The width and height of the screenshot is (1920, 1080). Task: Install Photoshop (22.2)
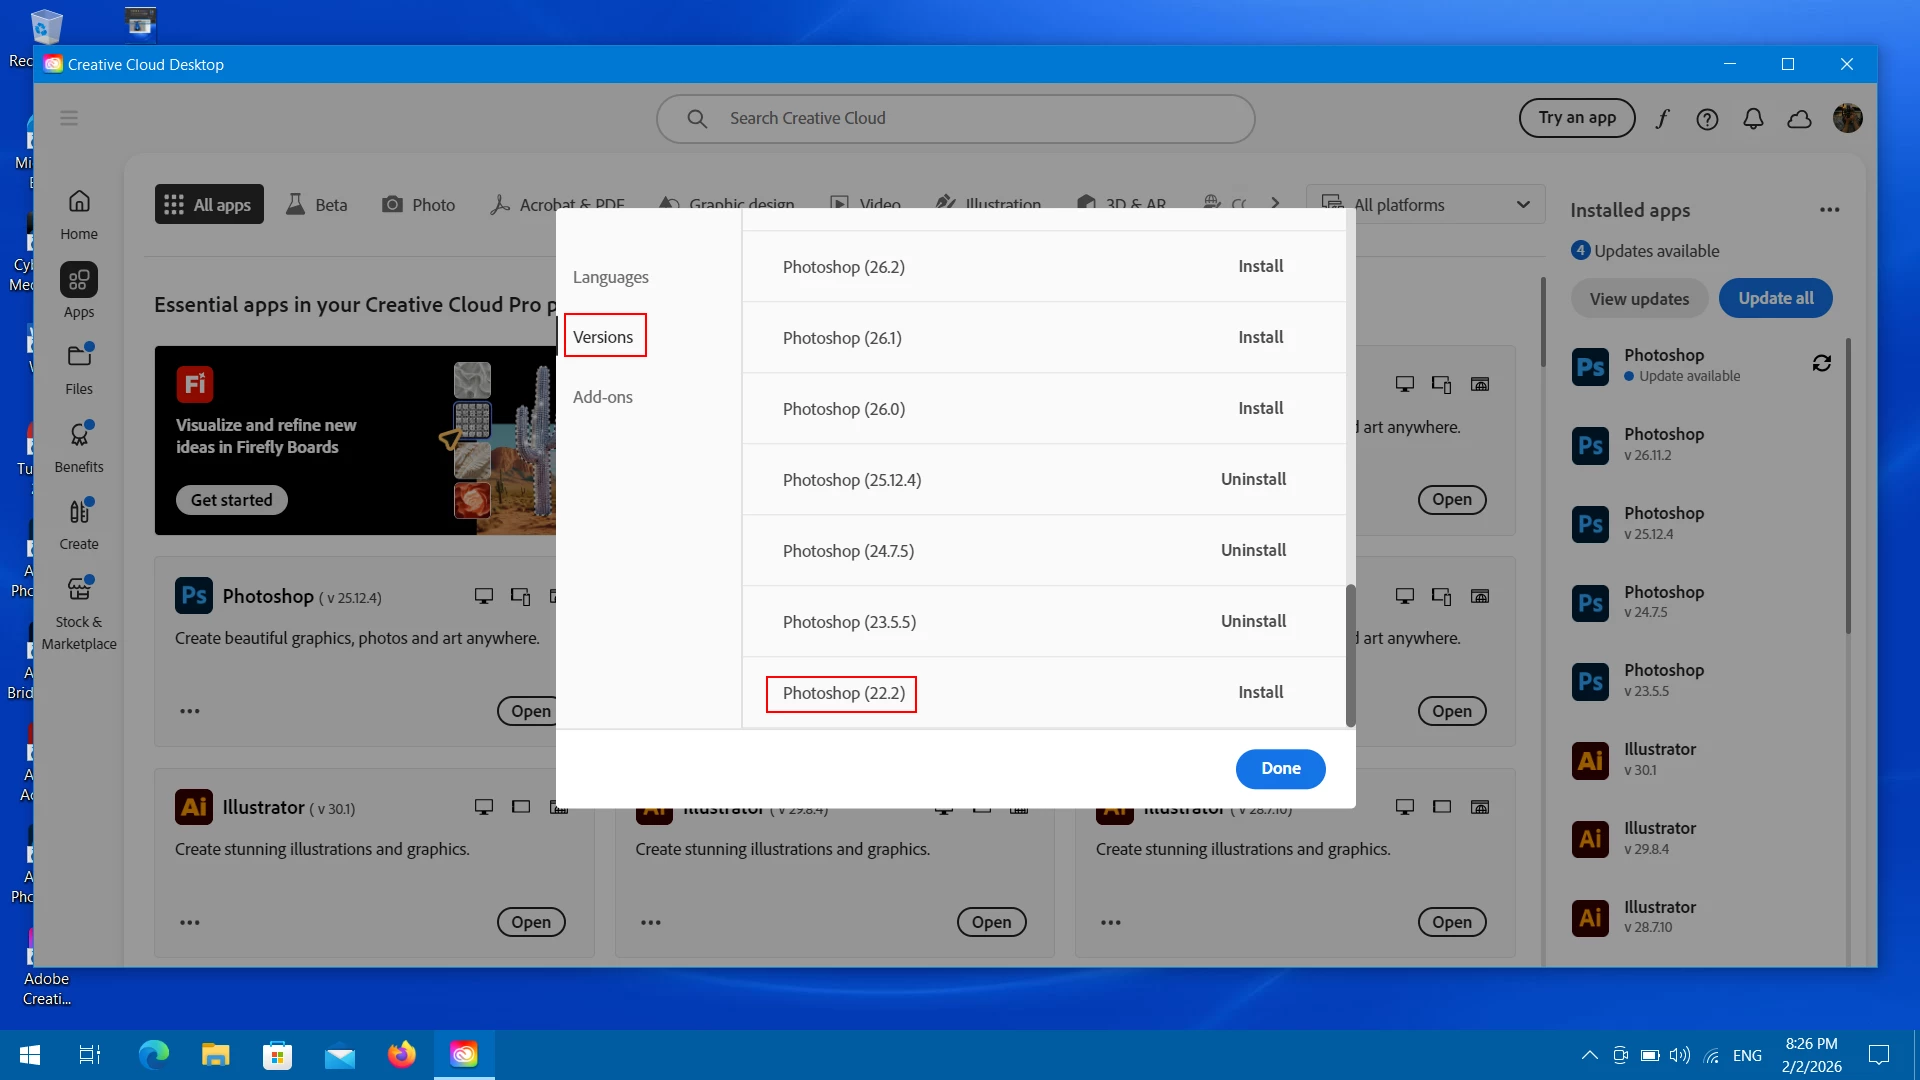pos(1260,692)
